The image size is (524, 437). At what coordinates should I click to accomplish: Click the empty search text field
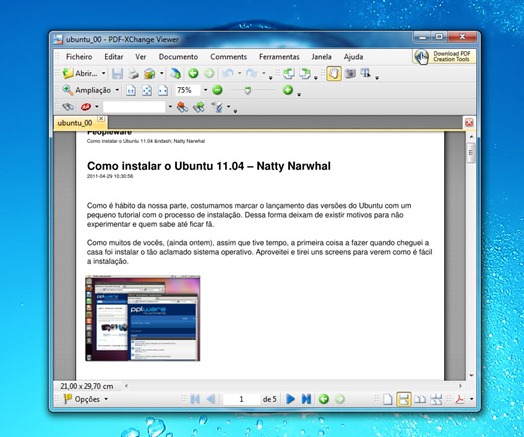134,107
